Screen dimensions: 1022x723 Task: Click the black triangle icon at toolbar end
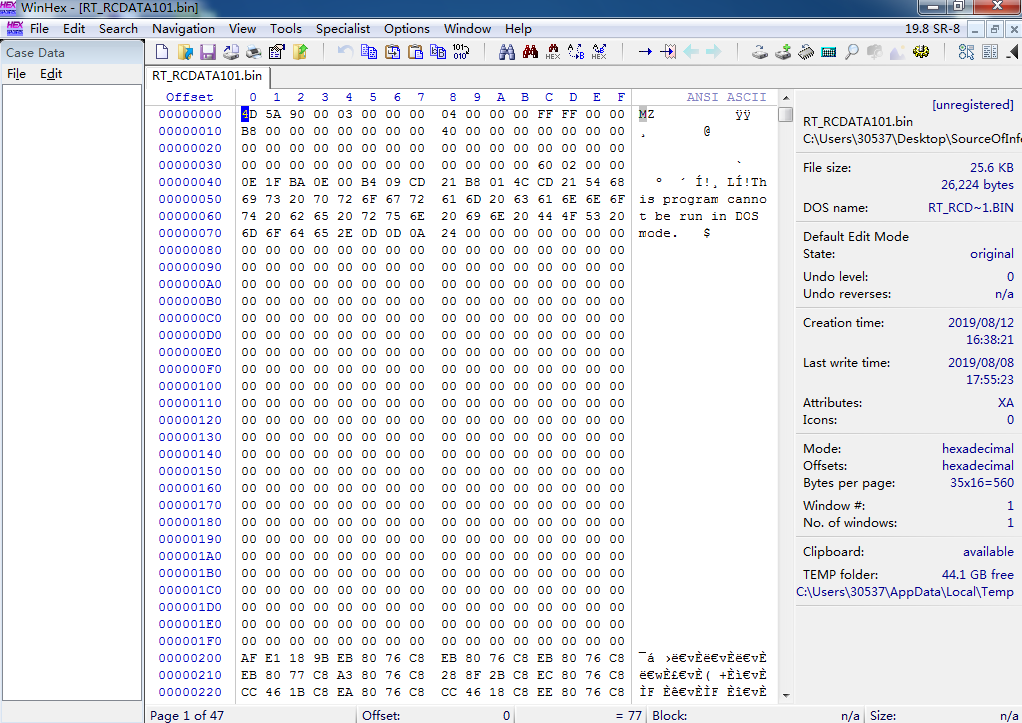click(x=1013, y=52)
